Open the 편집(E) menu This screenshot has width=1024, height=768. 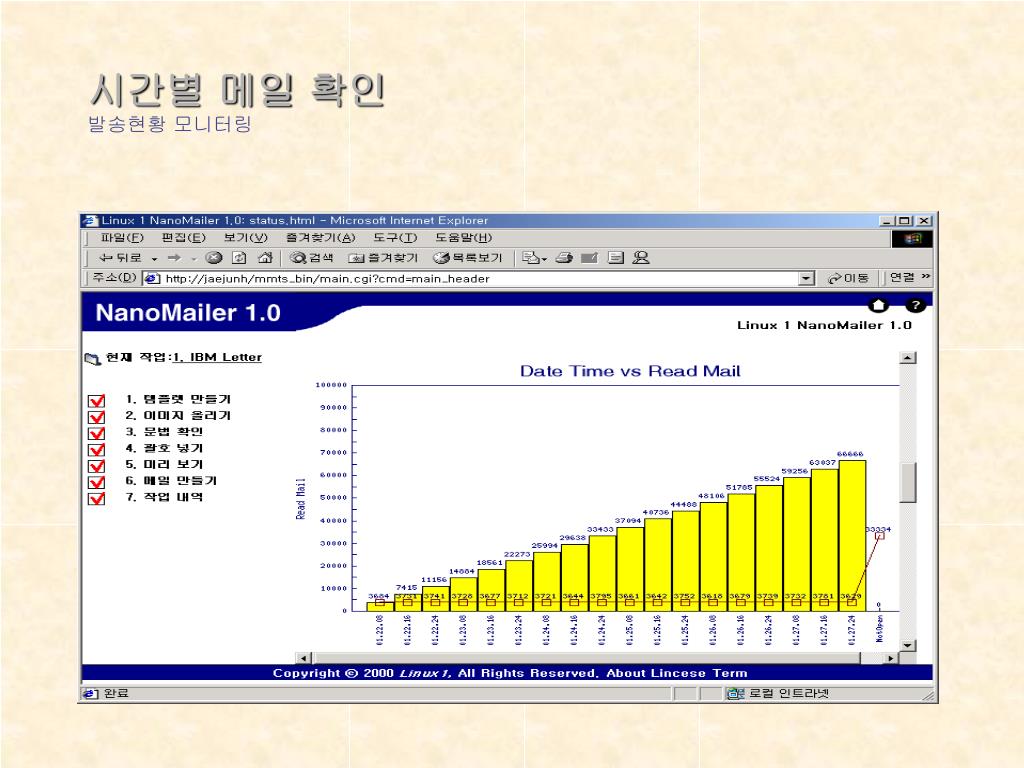click(x=184, y=238)
